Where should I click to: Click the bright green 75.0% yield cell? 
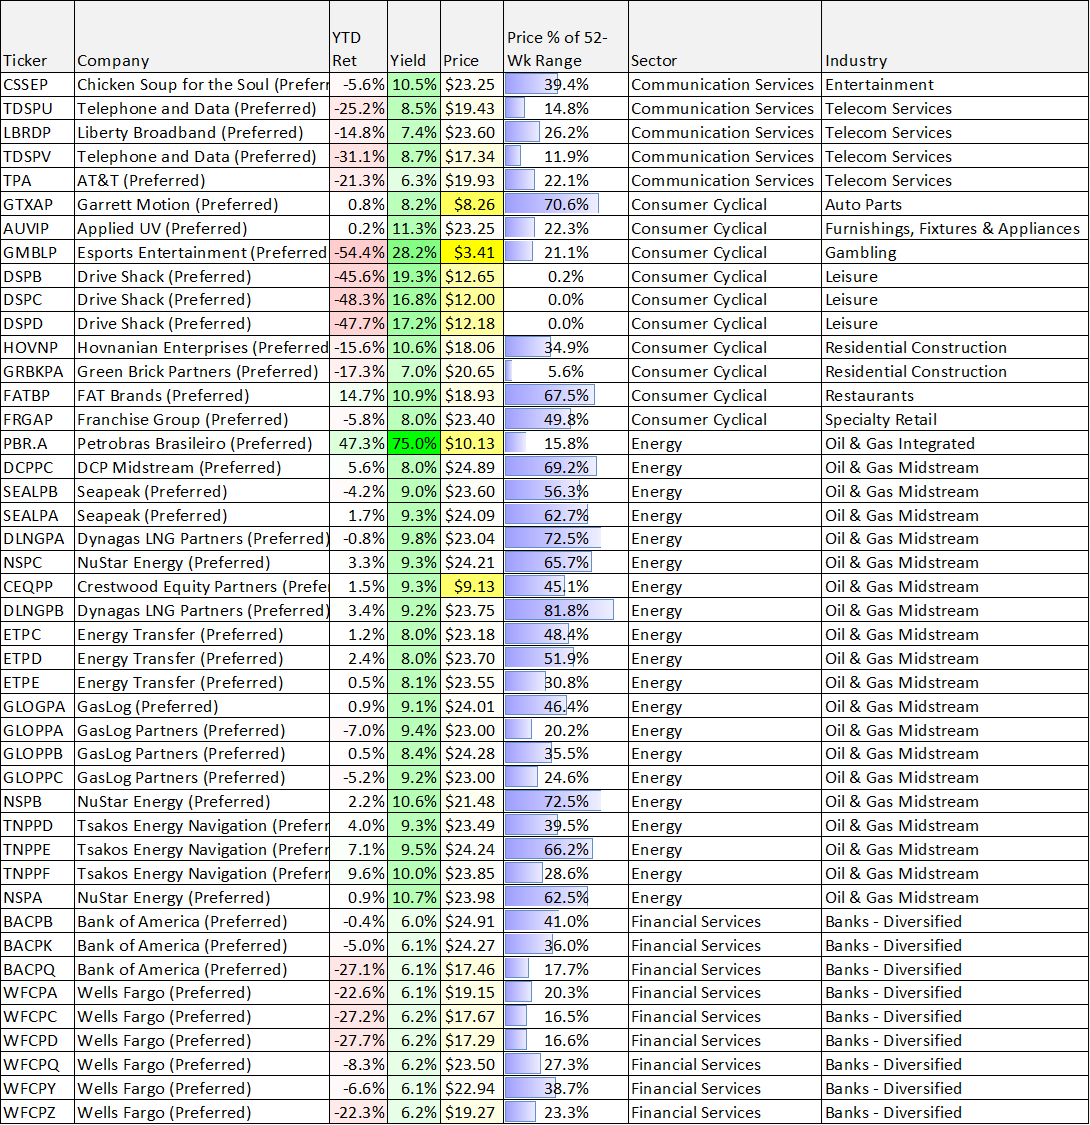414,443
